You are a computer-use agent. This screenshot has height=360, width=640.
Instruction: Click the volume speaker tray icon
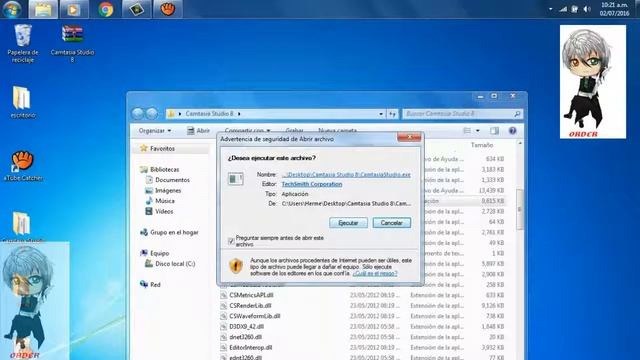(x=587, y=9)
